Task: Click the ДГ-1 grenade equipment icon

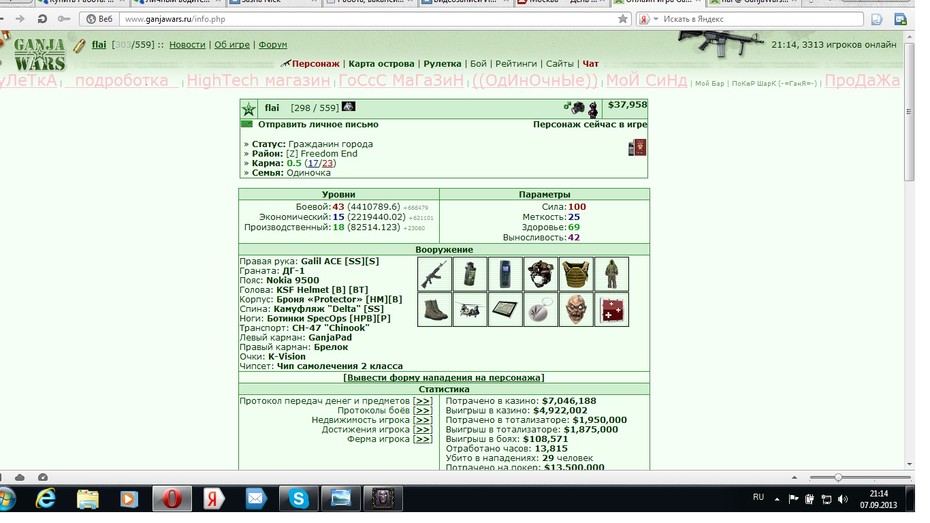Action: 470,274
